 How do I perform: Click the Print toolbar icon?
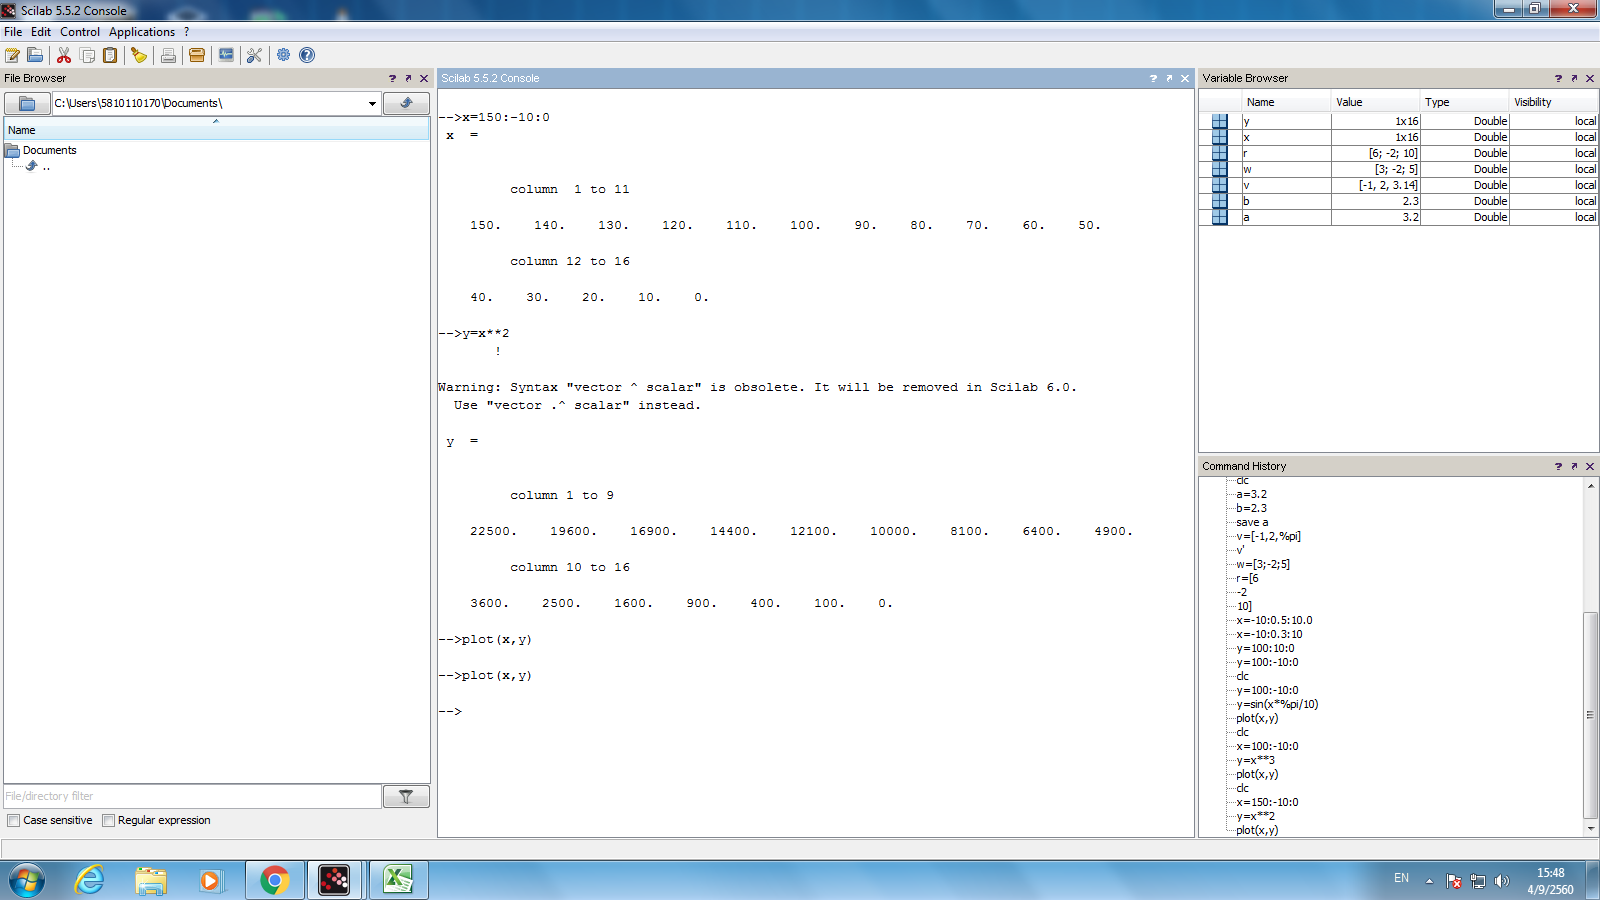tap(168, 55)
